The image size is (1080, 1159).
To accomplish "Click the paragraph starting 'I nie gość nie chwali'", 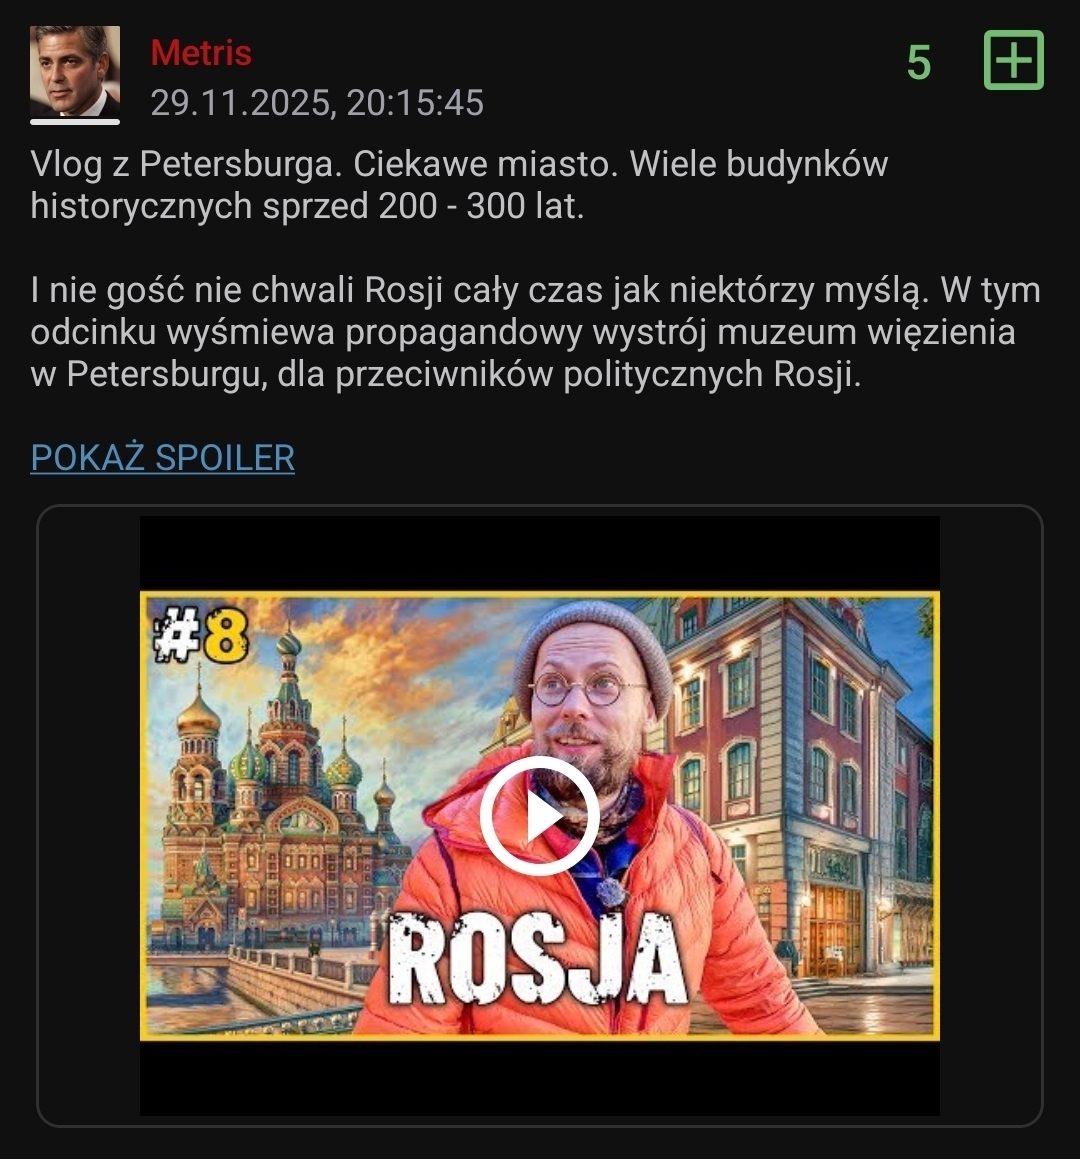I will click(x=535, y=332).
